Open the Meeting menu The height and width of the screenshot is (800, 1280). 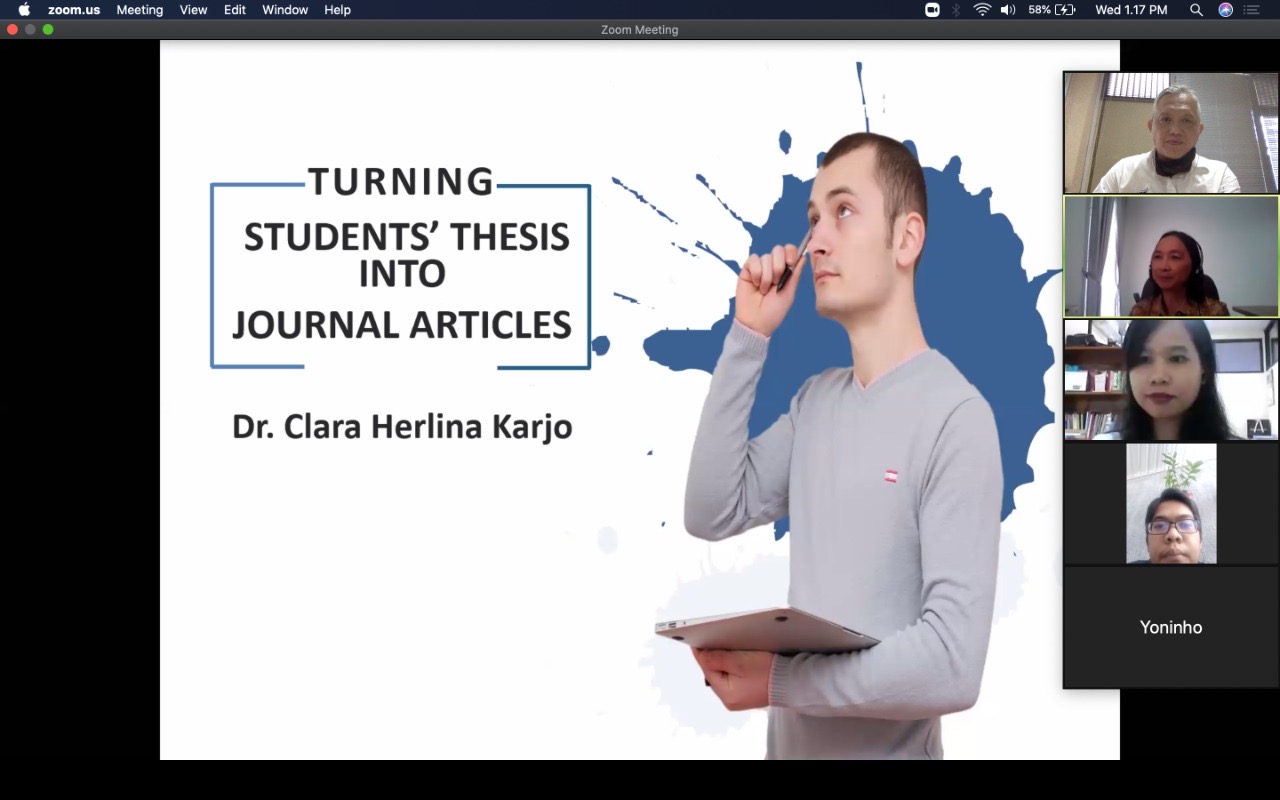[139, 10]
